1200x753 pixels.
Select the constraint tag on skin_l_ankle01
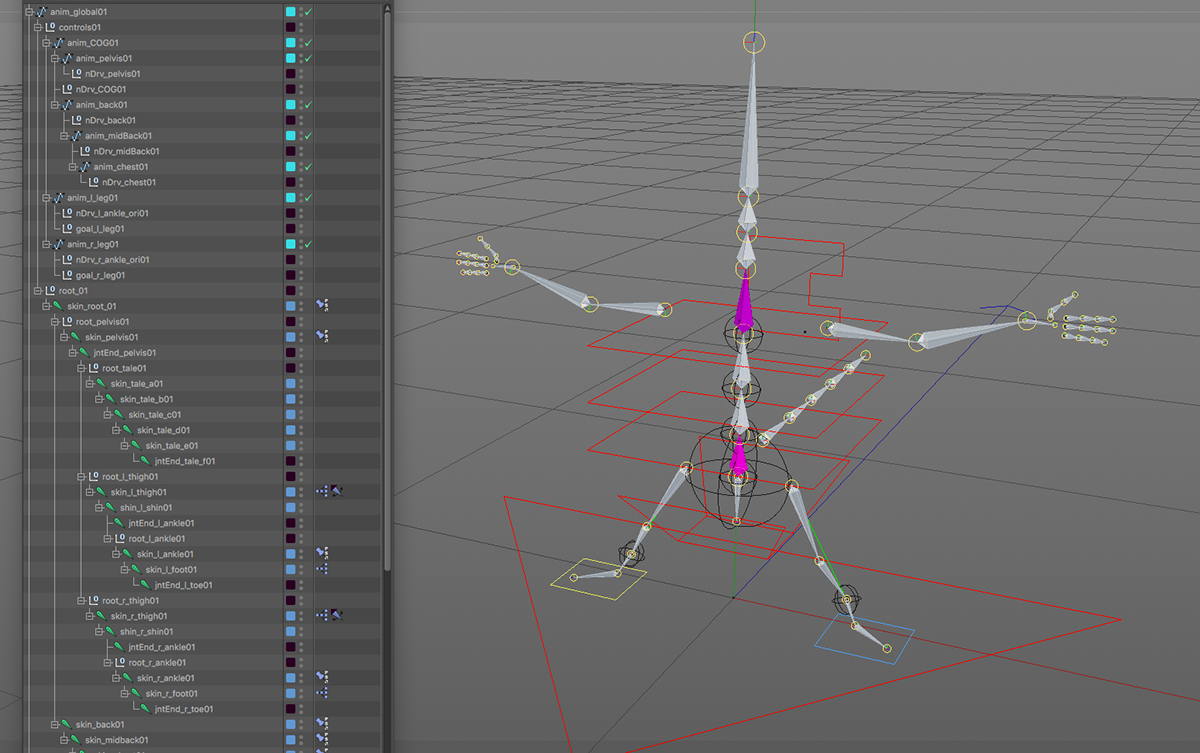[x=322, y=554]
